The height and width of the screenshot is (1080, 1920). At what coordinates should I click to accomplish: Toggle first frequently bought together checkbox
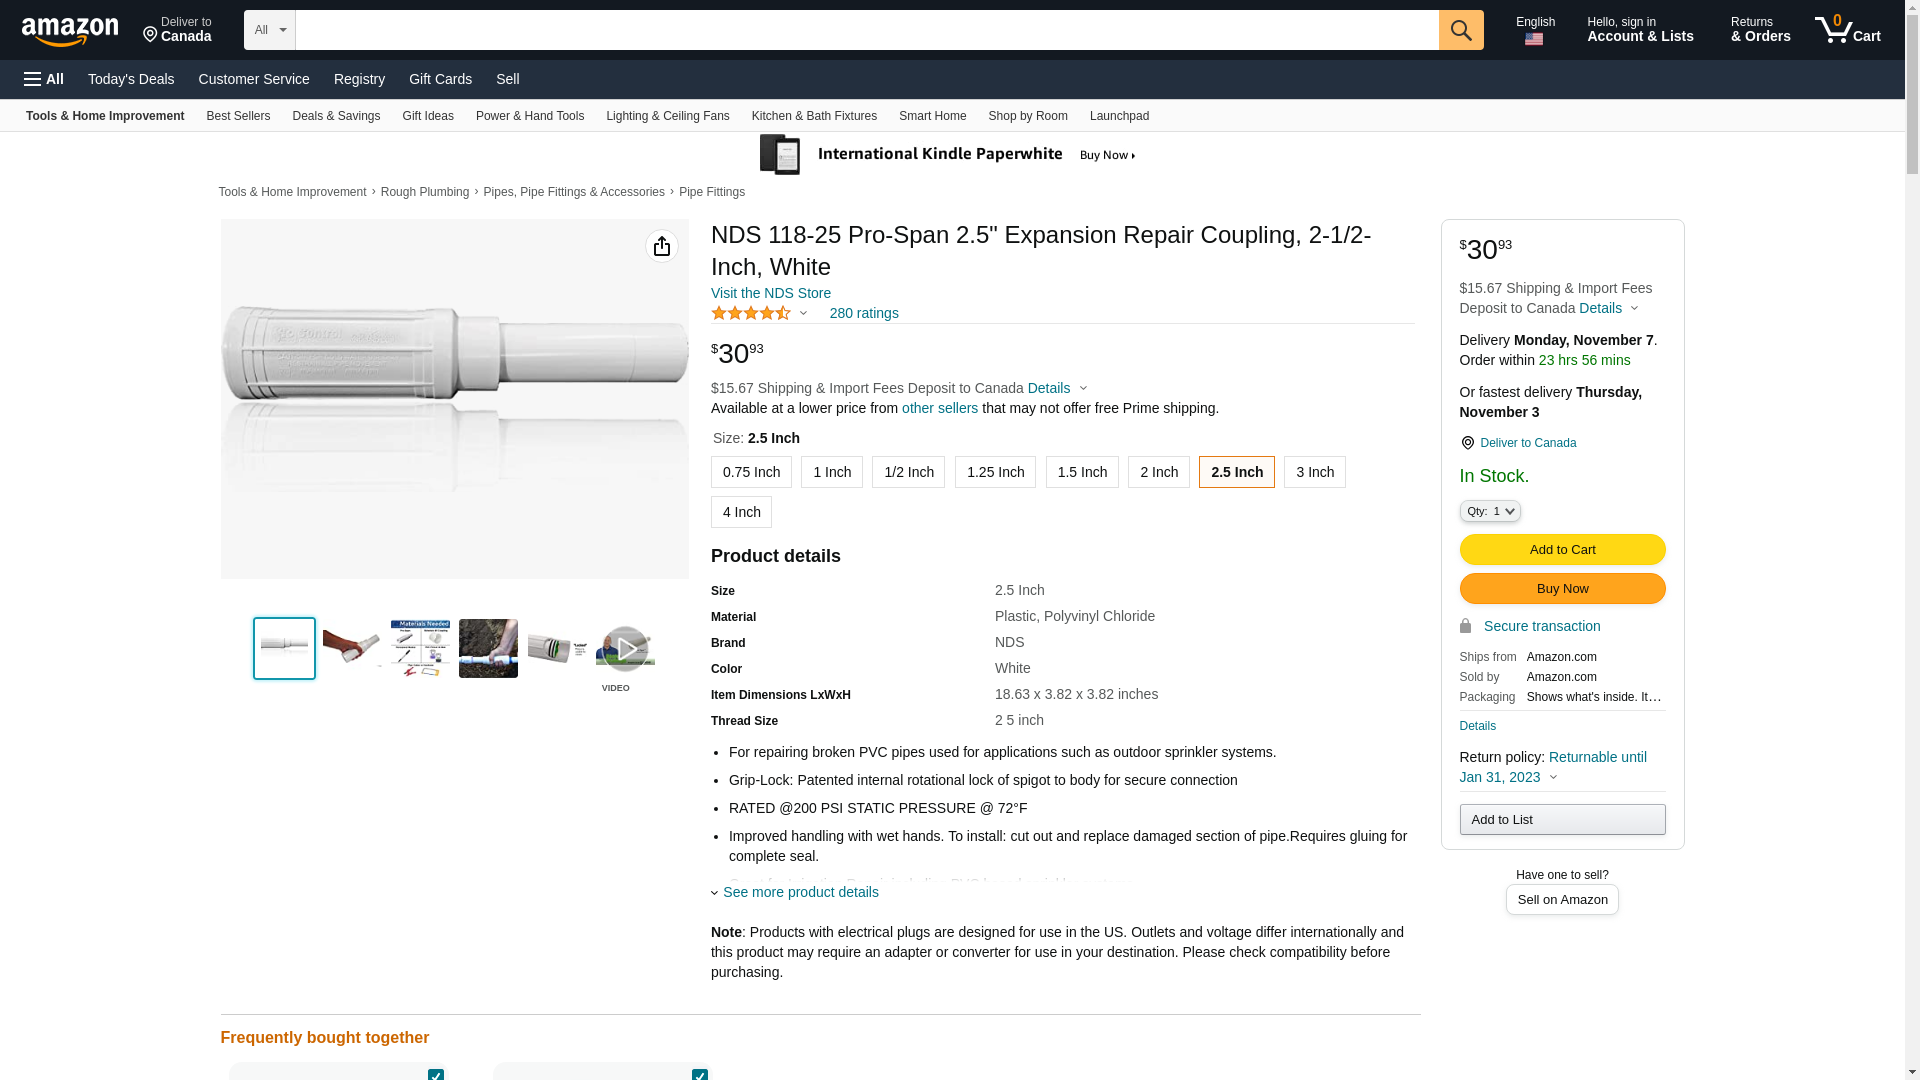436,1074
